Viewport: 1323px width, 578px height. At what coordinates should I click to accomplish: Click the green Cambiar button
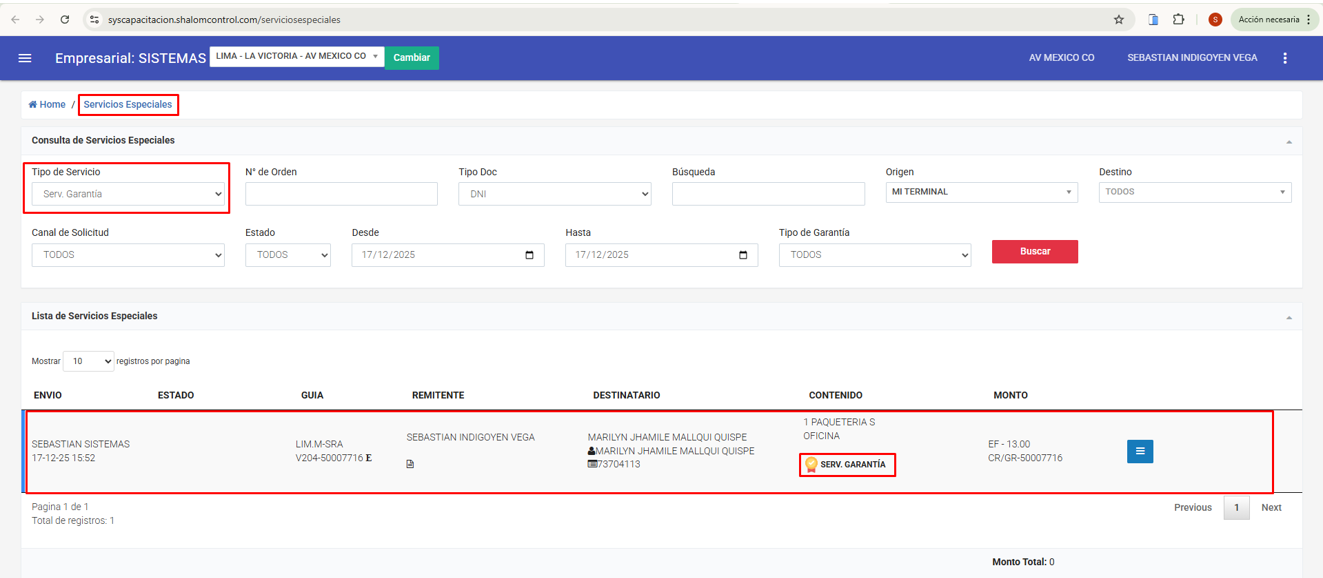pos(411,58)
